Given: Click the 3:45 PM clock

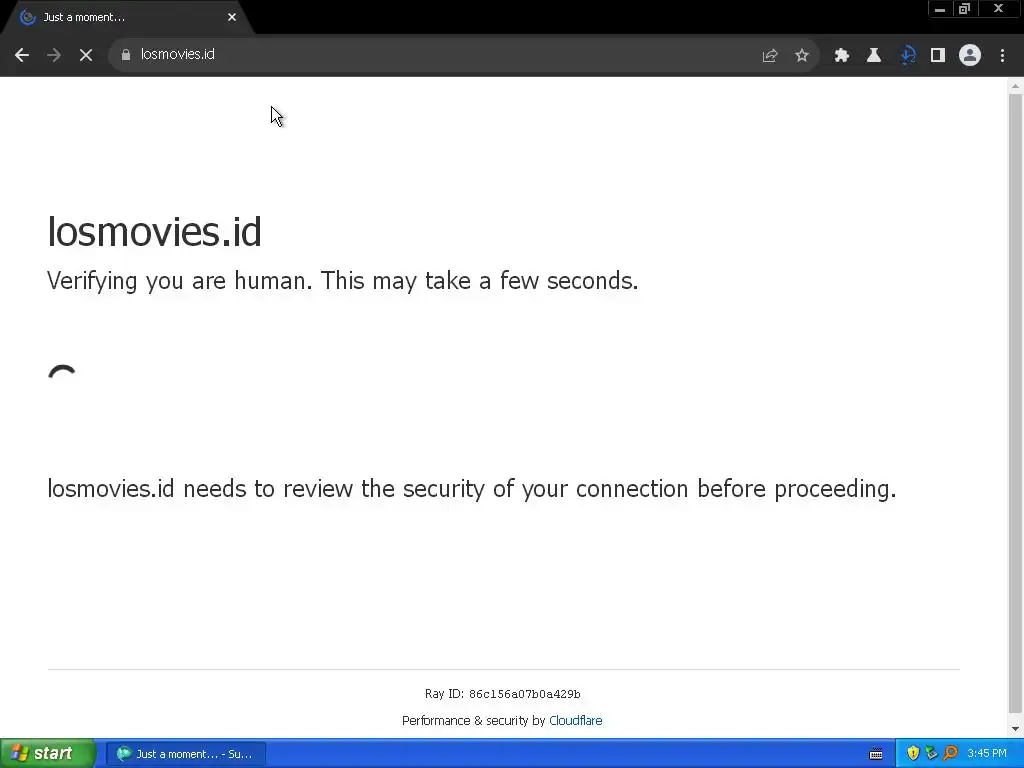Looking at the screenshot, I should click(x=987, y=754).
